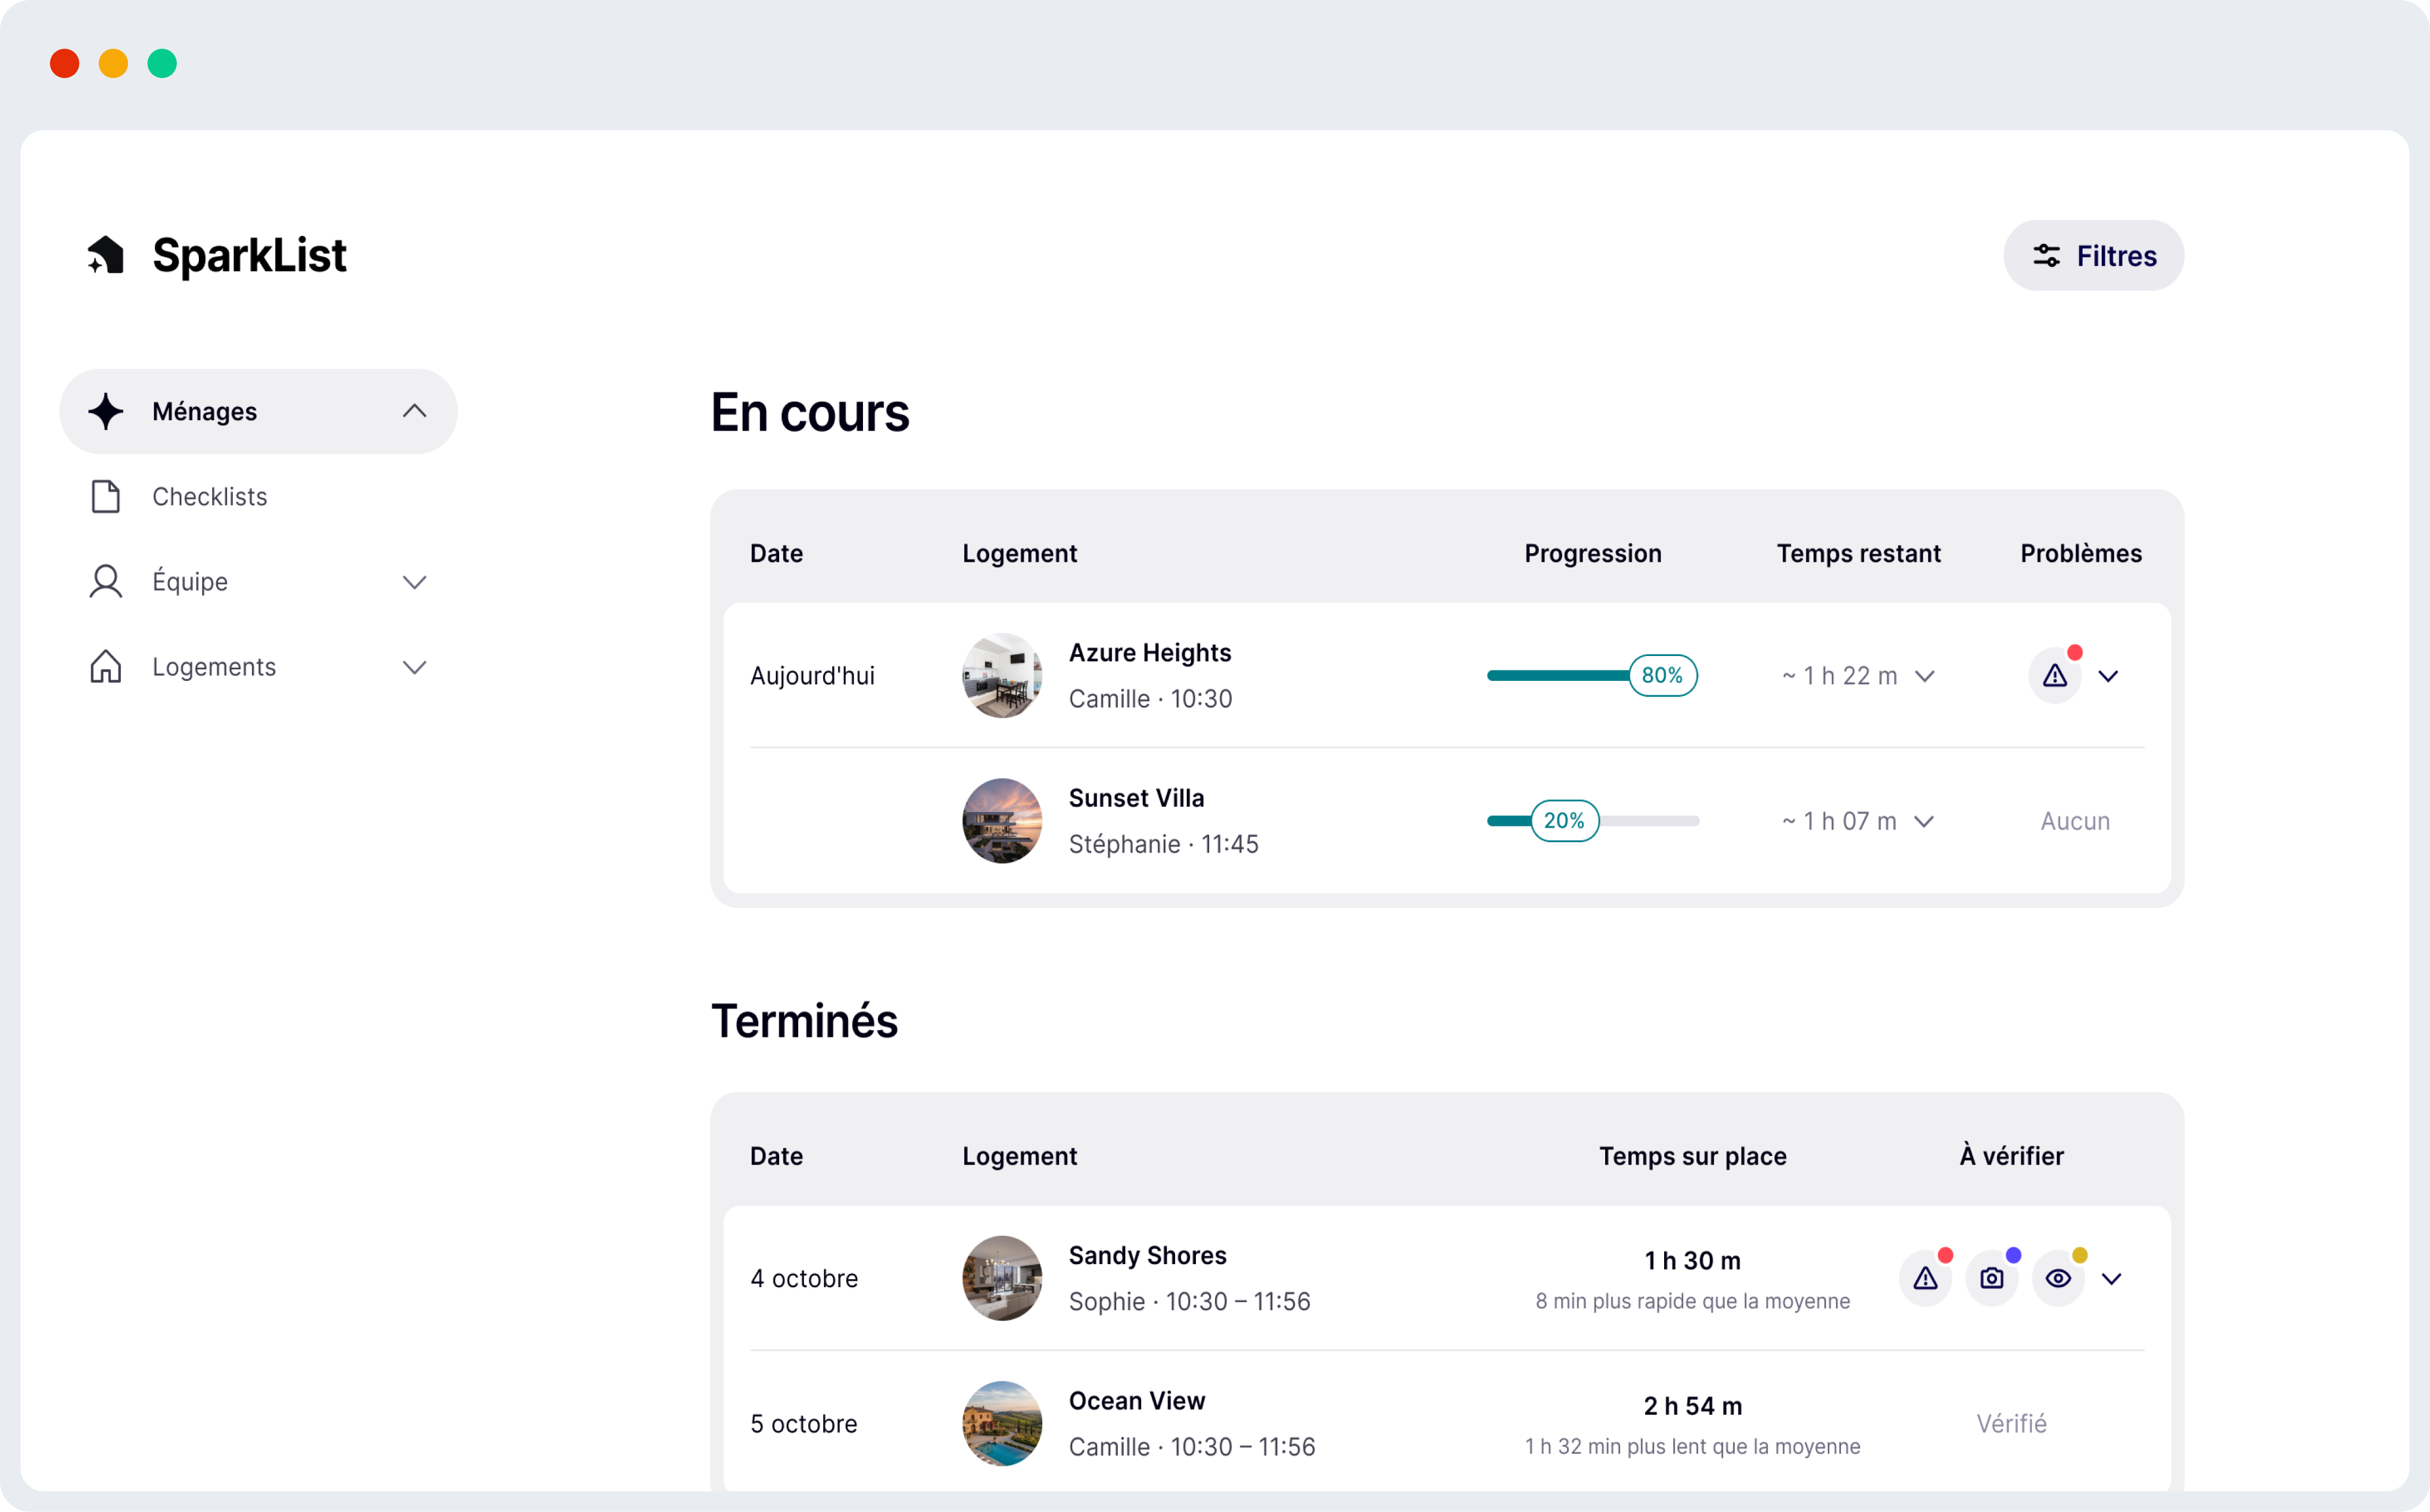Click the Problèmes column header
Screen dimensions: 2430x1512
[x=2081, y=553]
